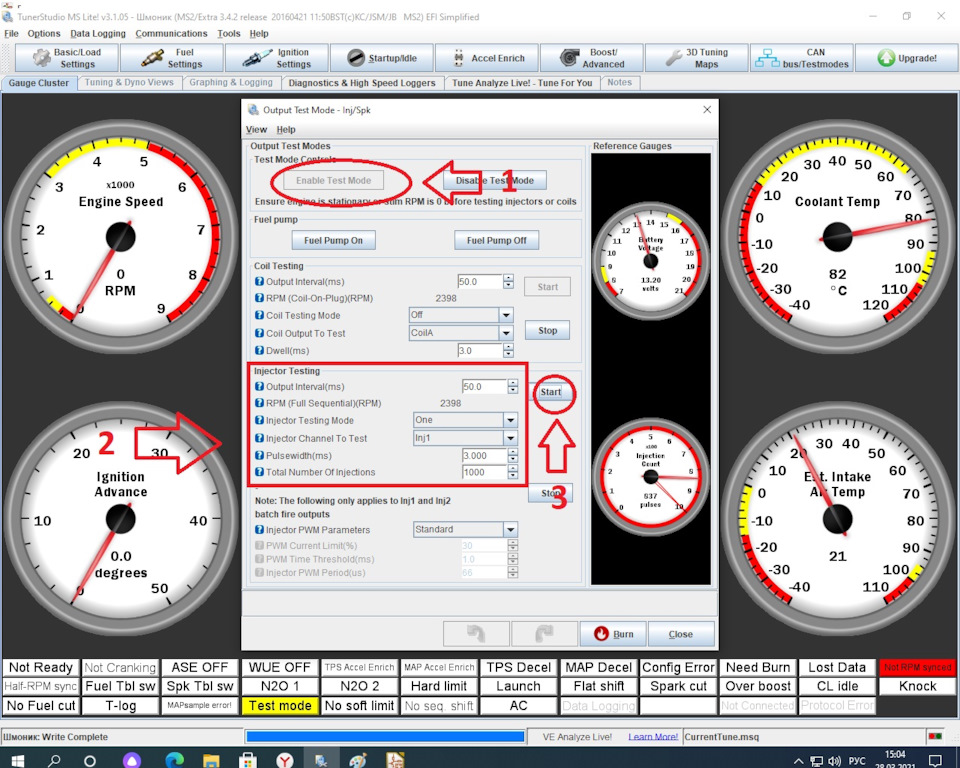Viewport: 960px width, 768px height.
Task: Open Startup/Idle toolbar button
Action: coord(381,58)
